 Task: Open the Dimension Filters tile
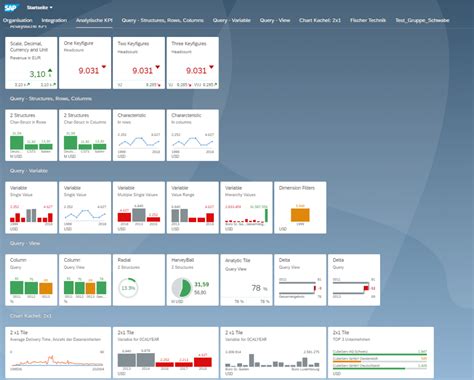300,208
